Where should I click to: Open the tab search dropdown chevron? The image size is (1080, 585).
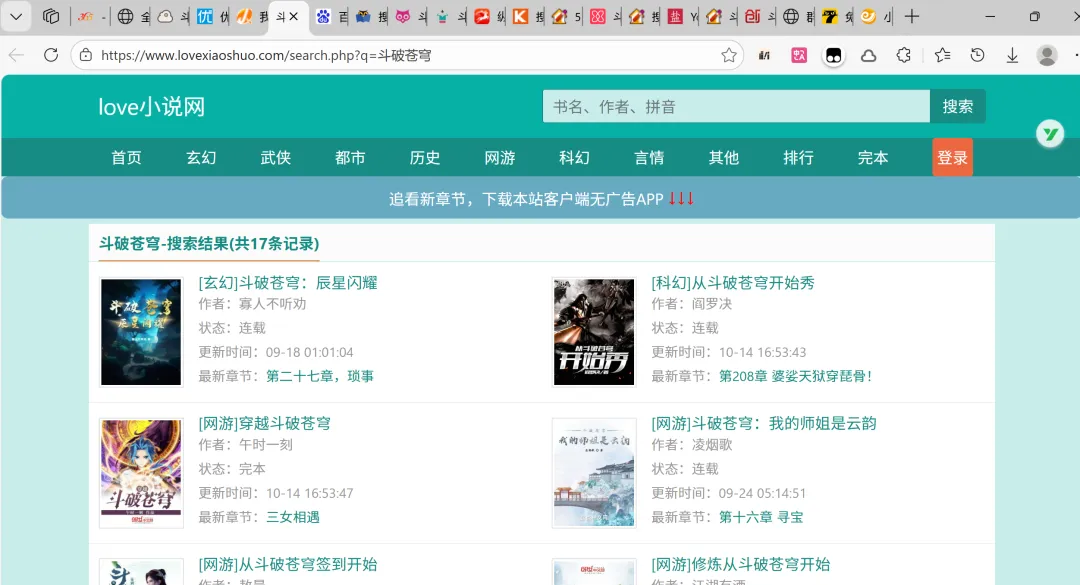click(16, 17)
